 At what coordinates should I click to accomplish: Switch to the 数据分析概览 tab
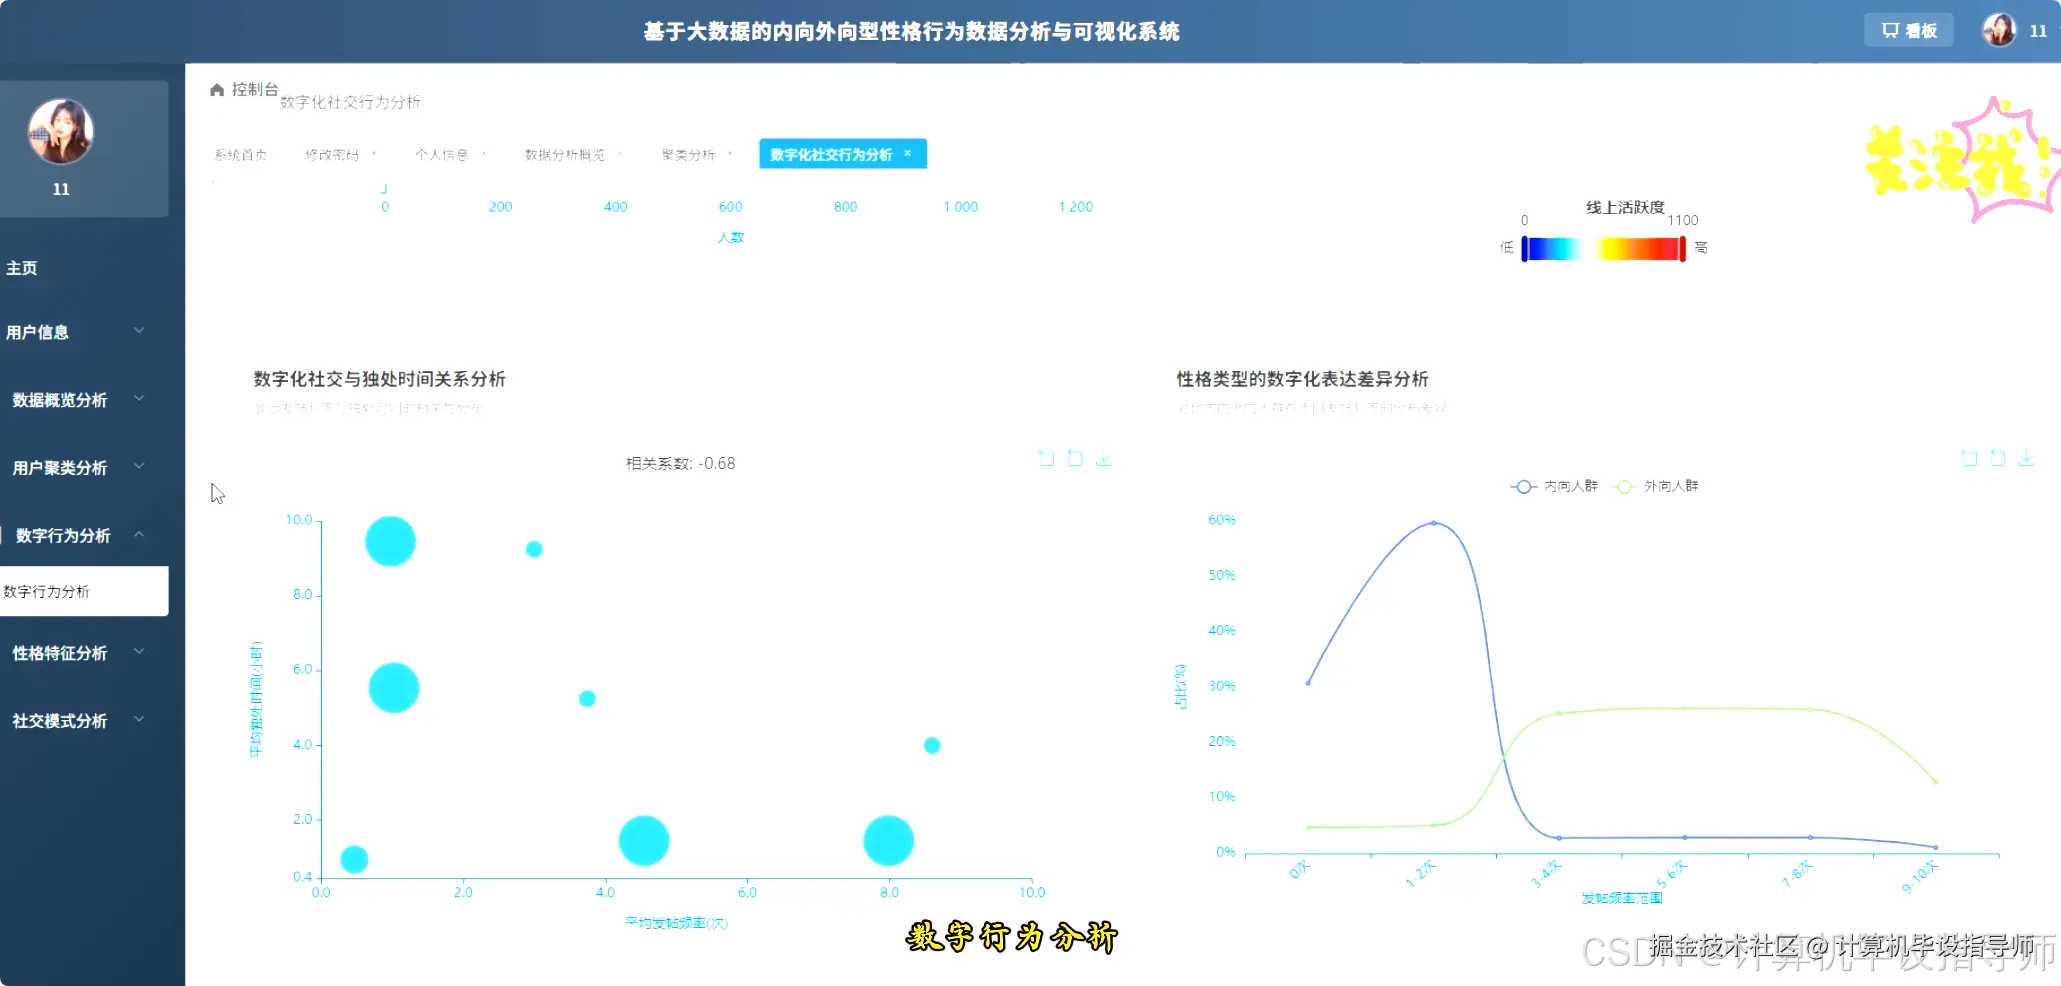coord(565,155)
